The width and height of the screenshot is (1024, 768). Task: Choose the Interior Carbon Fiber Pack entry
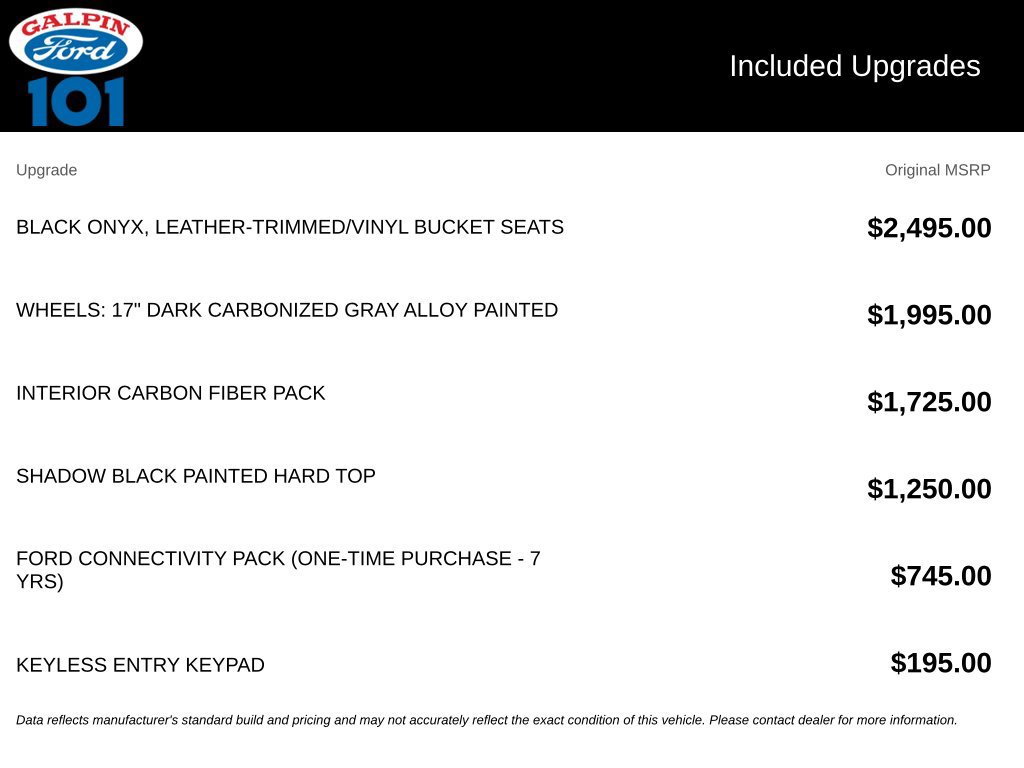[x=170, y=392]
